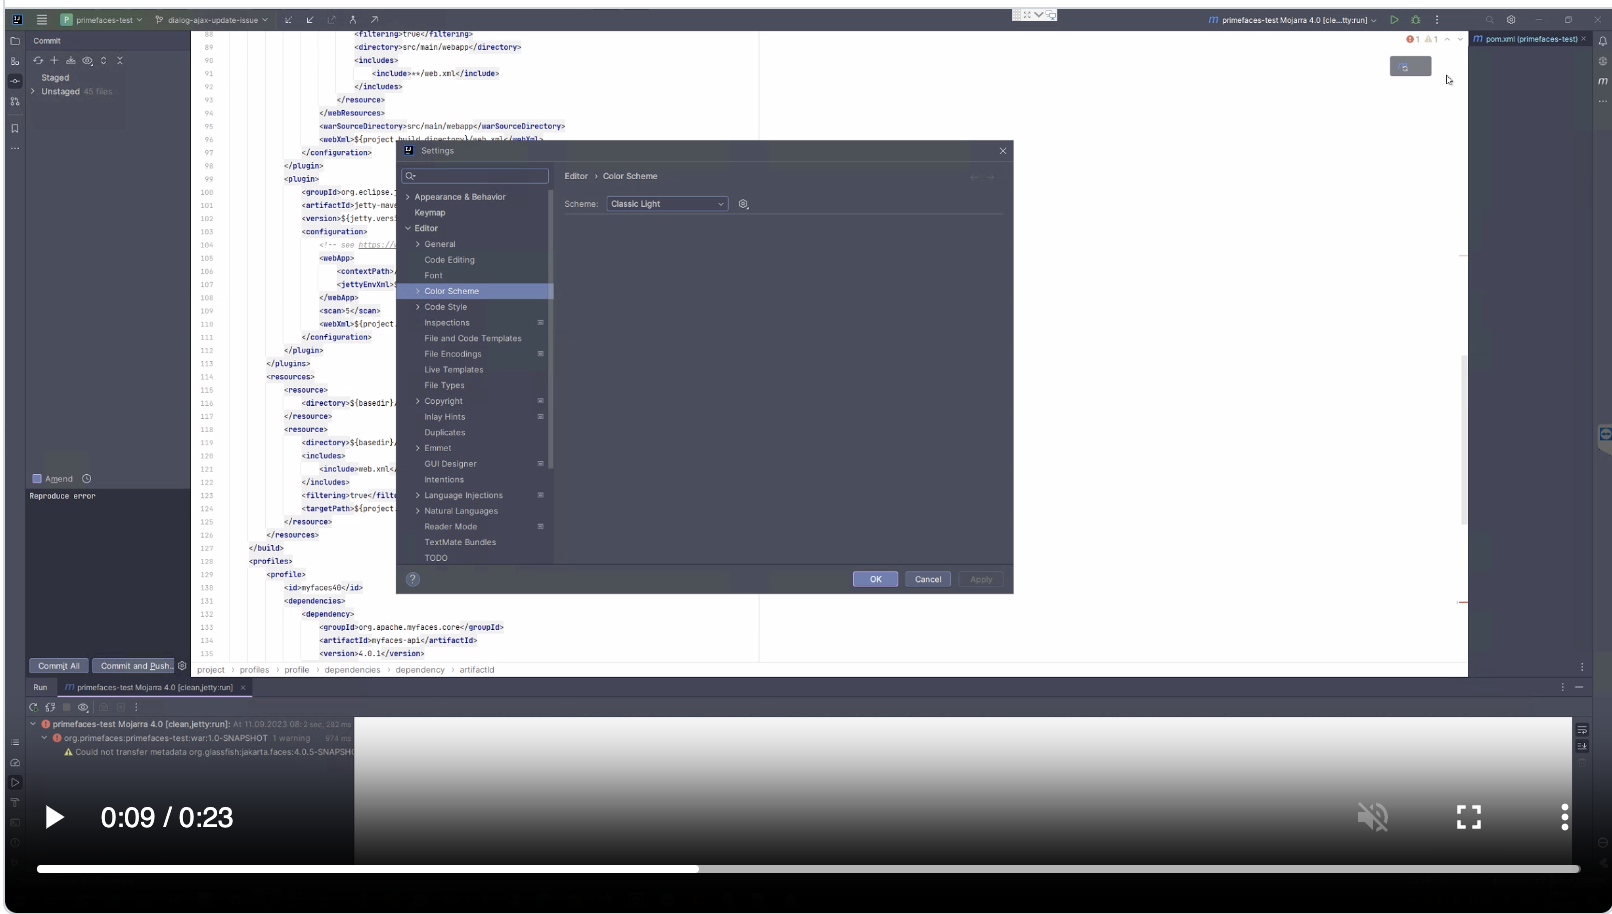
Task: Rerun the build in the Run panel
Action: pyautogui.click(x=33, y=707)
